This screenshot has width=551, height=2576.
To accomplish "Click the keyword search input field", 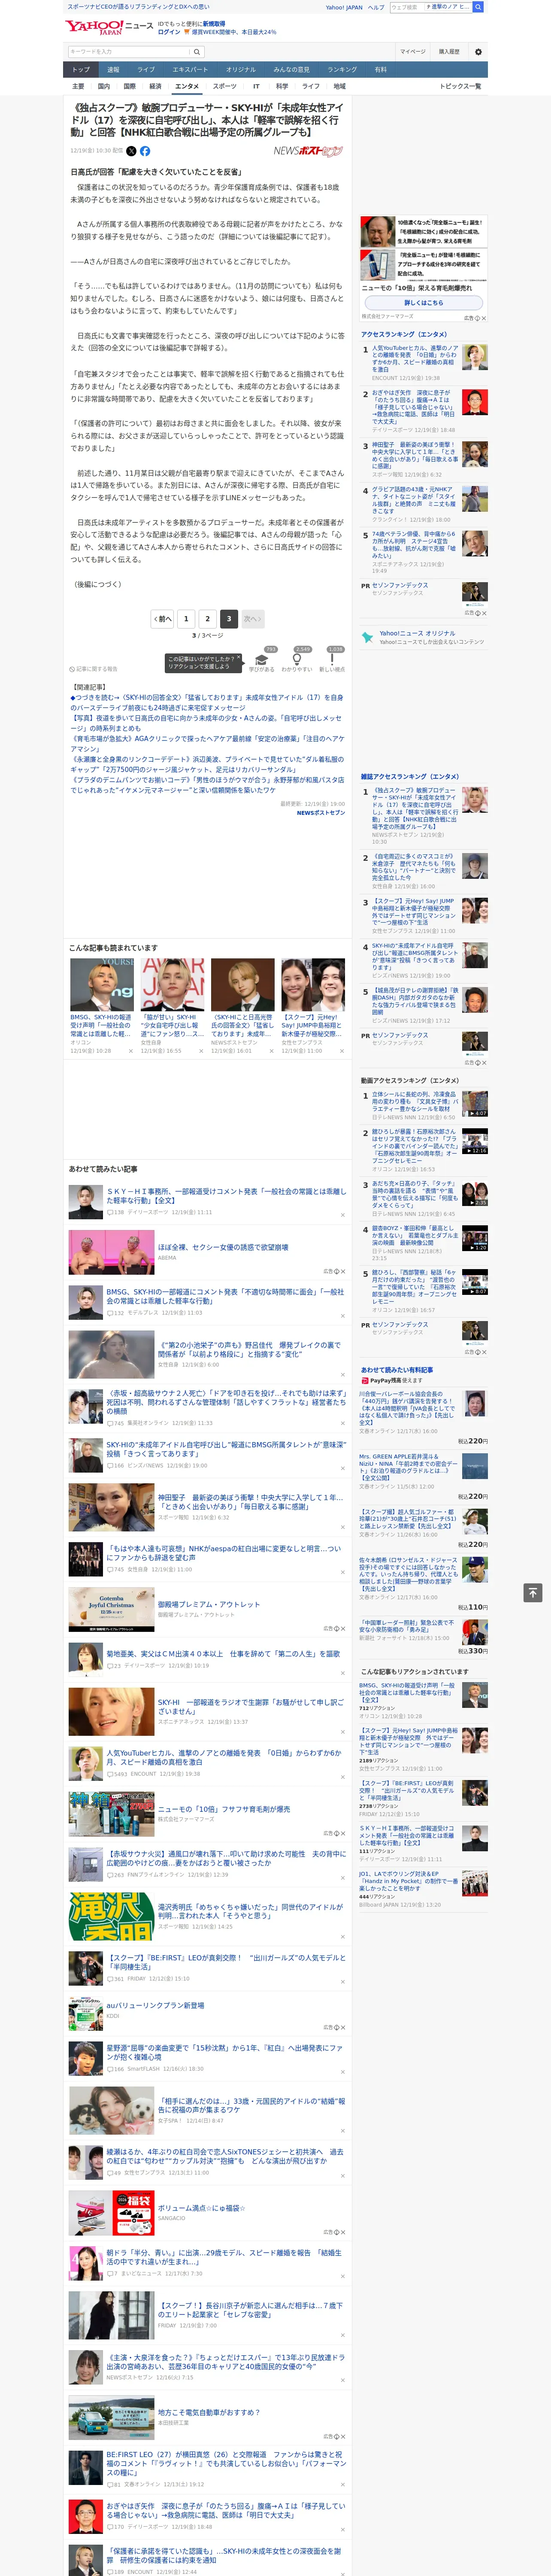I will pos(129,51).
